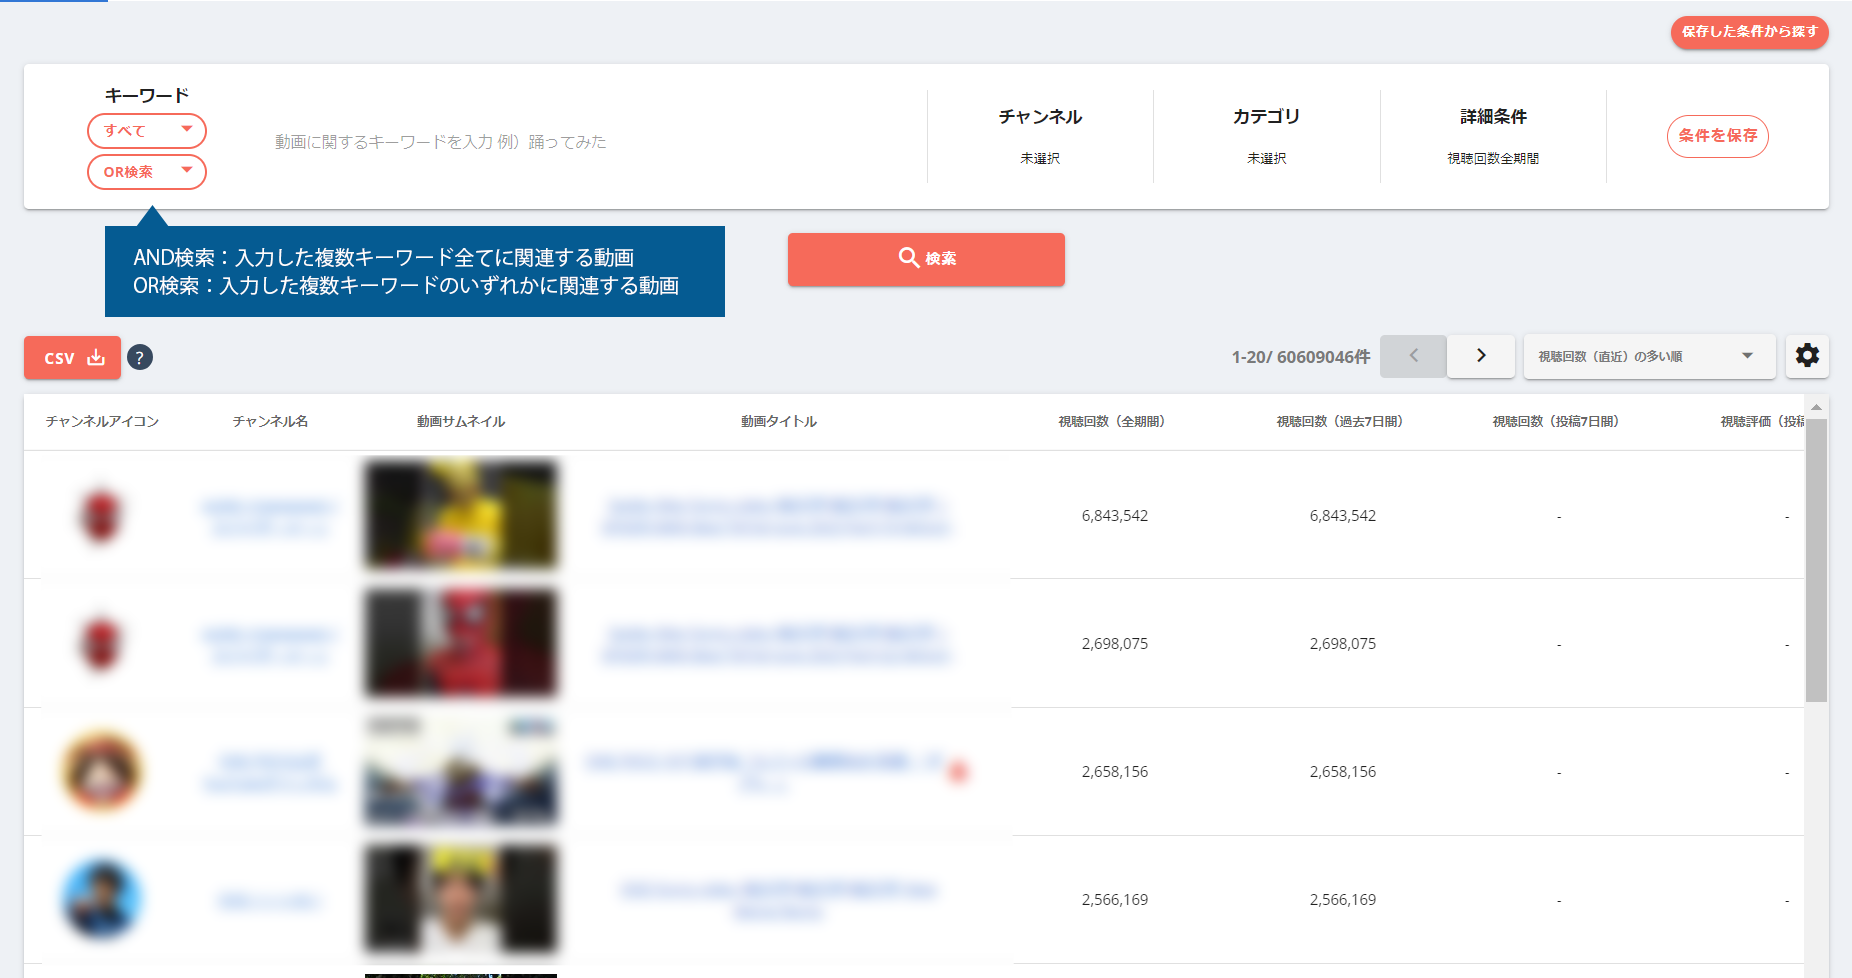Click the first video thumbnail
The image size is (1852, 978).
460,515
